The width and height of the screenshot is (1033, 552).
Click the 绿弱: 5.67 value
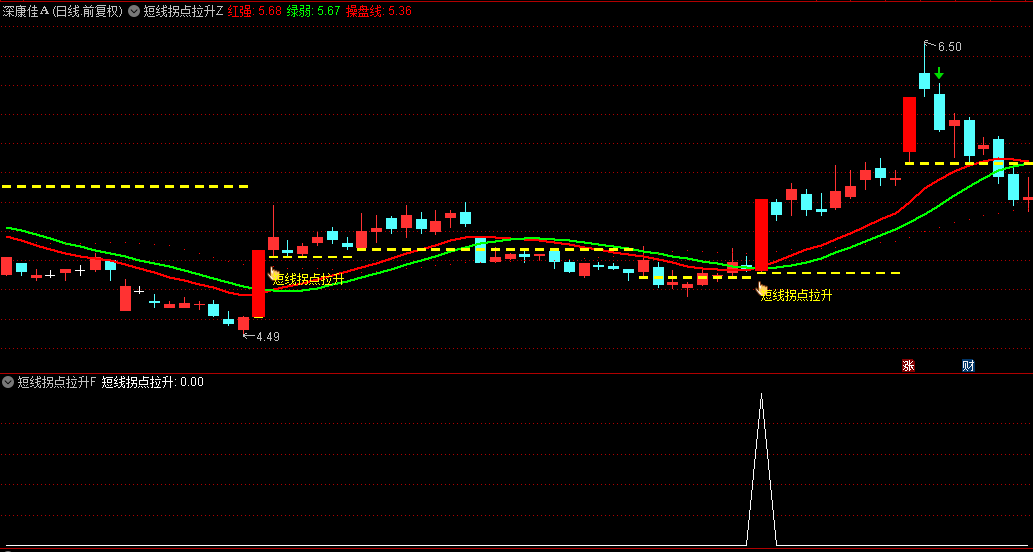click(314, 11)
